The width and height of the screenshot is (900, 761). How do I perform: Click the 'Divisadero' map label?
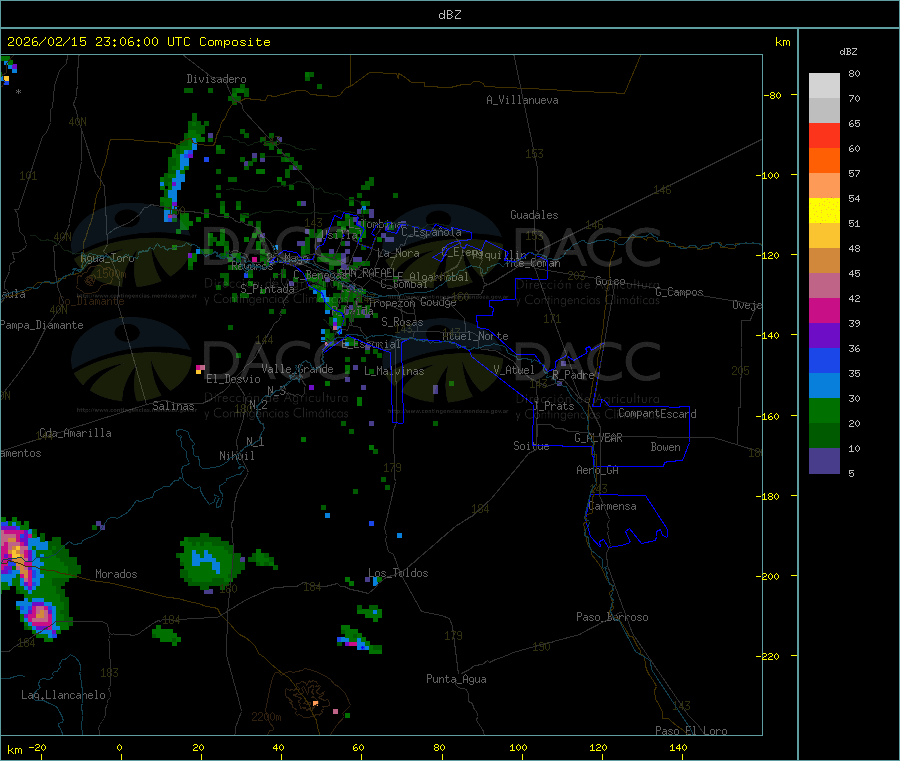[x=216, y=79]
